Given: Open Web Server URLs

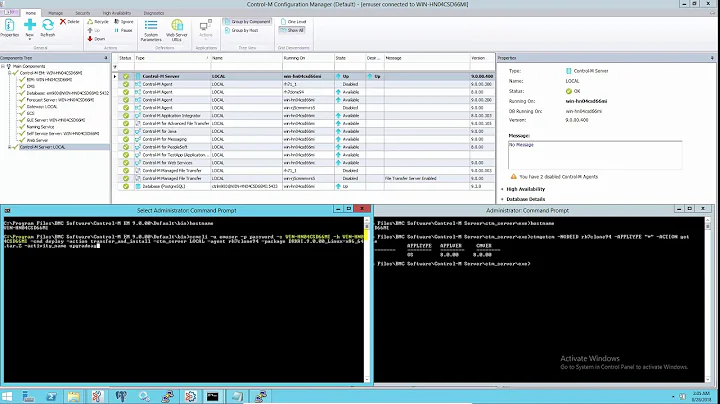Looking at the screenshot, I should point(177,30).
